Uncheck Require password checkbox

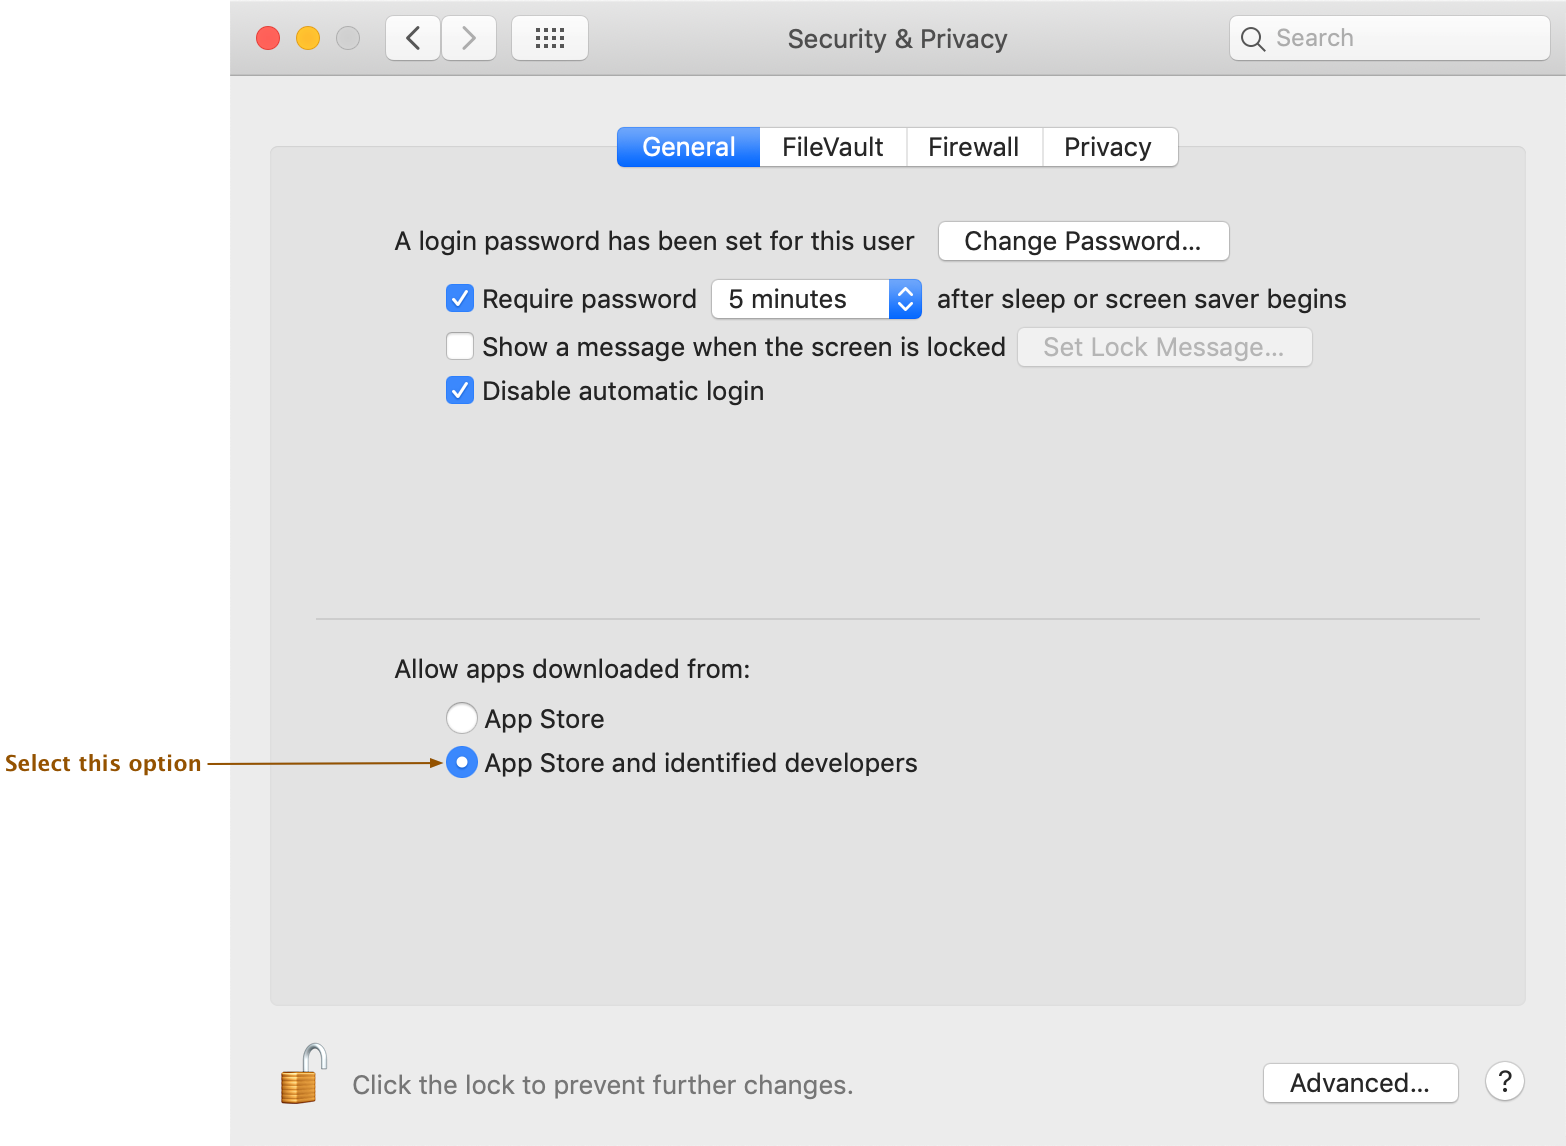[x=460, y=298]
